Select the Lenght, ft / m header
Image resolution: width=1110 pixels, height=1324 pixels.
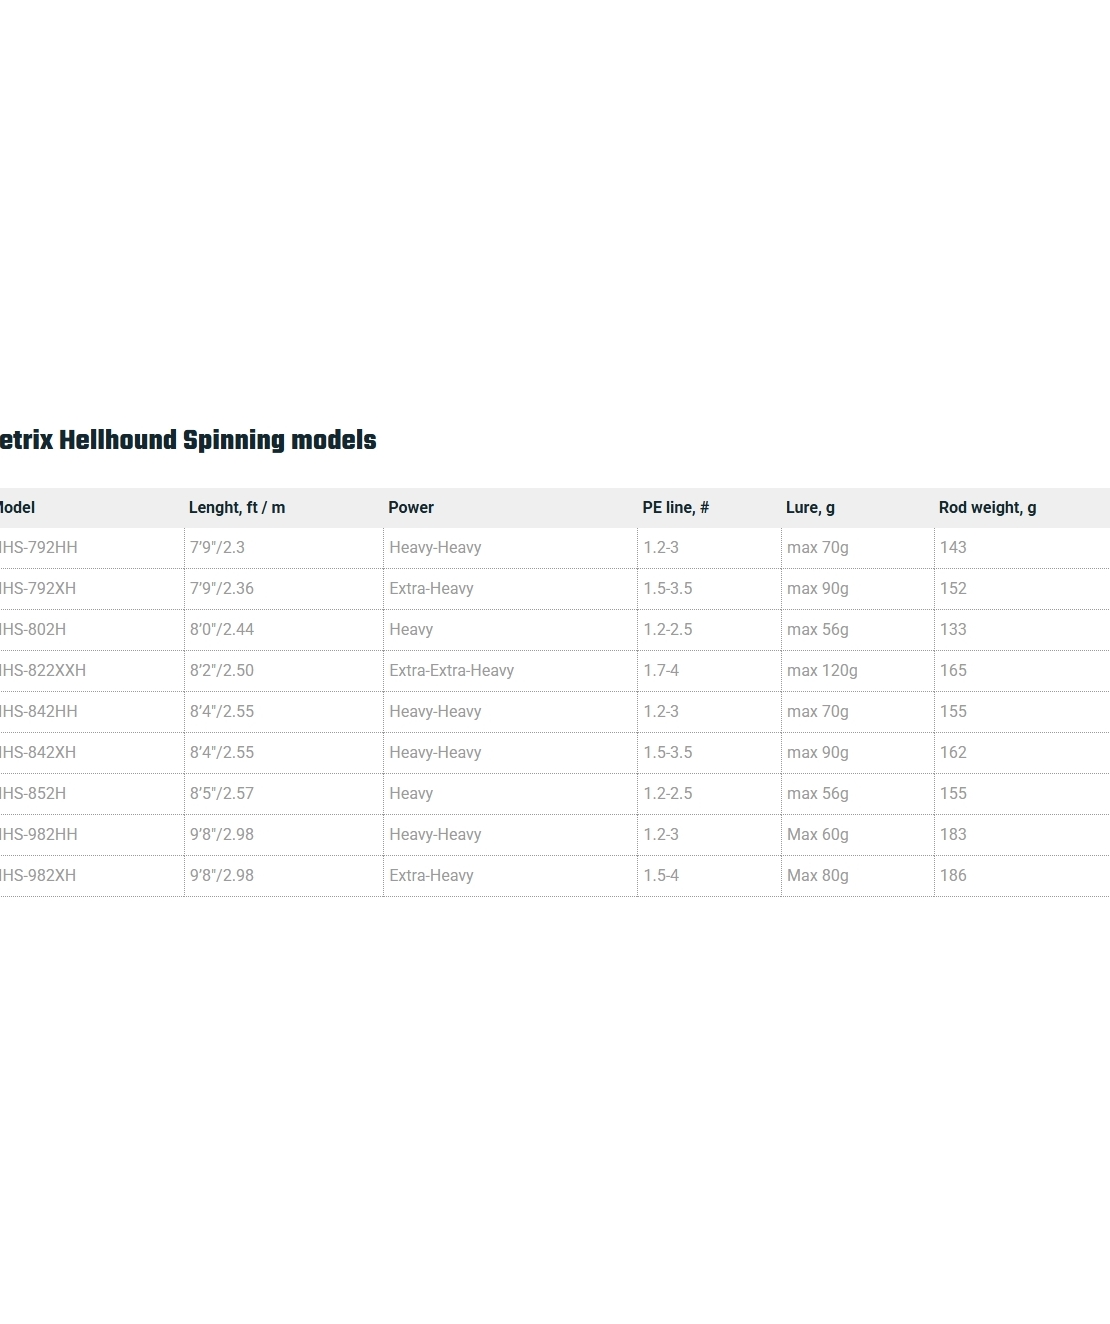pyautogui.click(x=237, y=508)
